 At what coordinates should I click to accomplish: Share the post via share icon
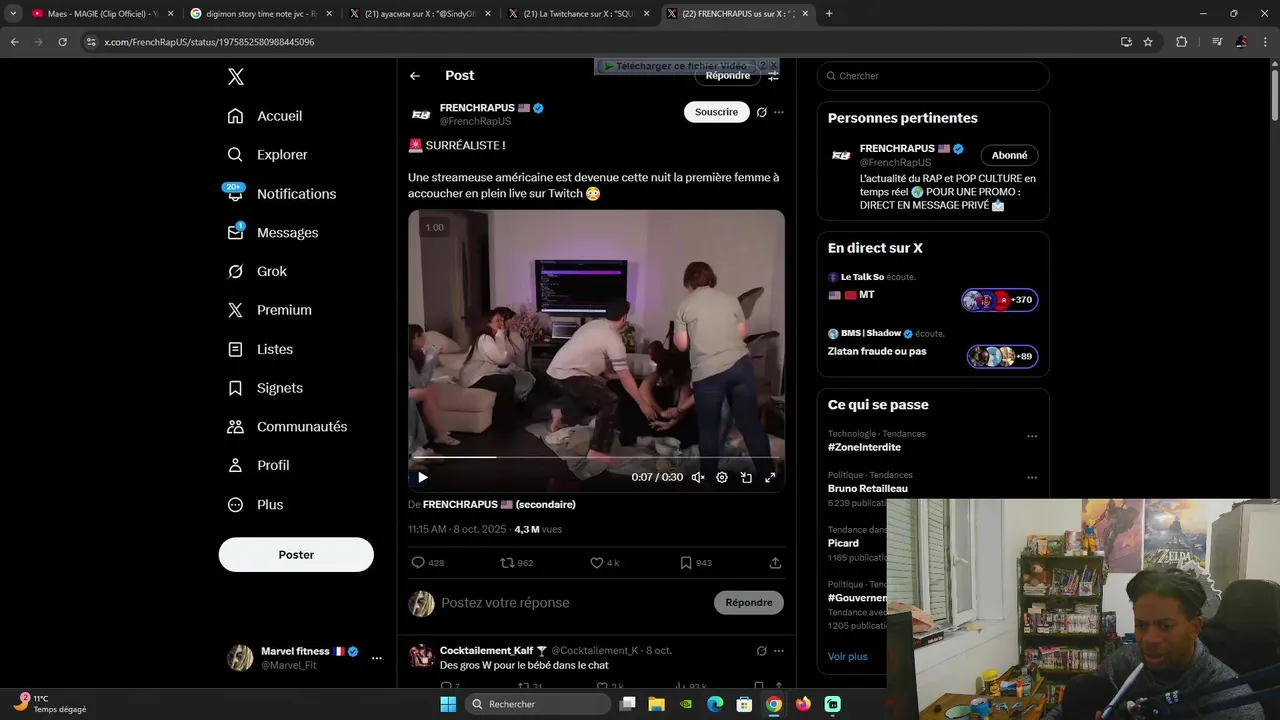[x=775, y=563]
